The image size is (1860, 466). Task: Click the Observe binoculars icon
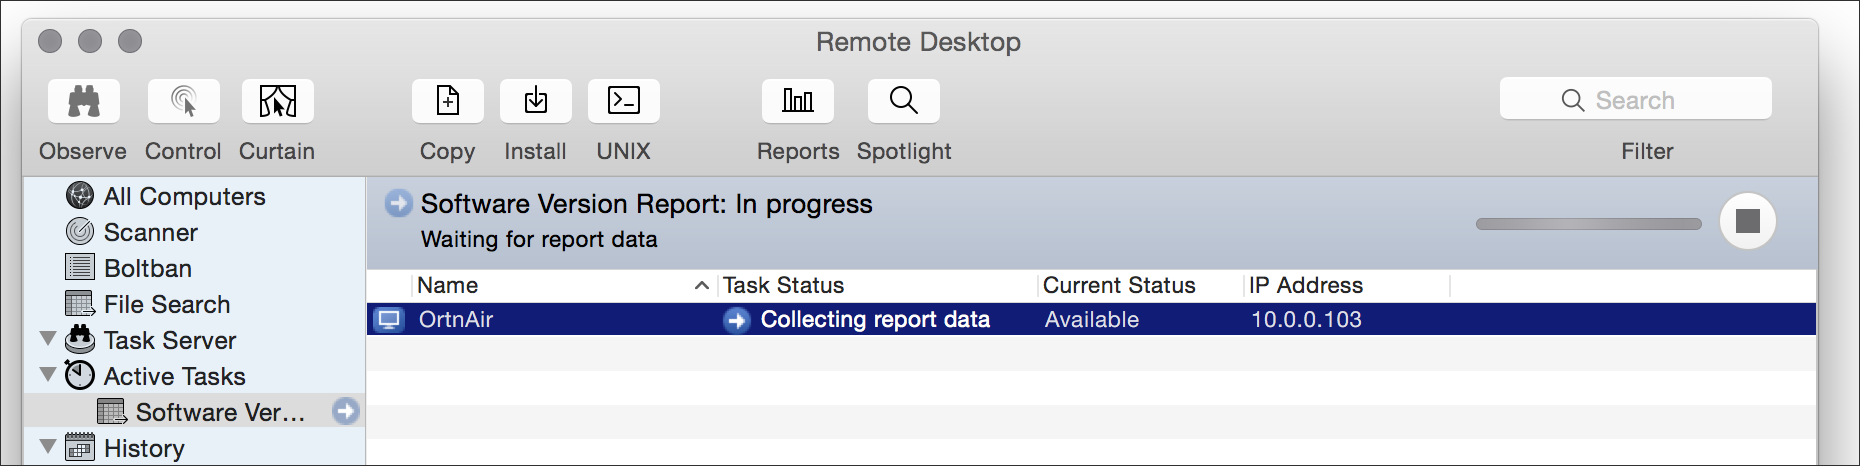point(84,101)
